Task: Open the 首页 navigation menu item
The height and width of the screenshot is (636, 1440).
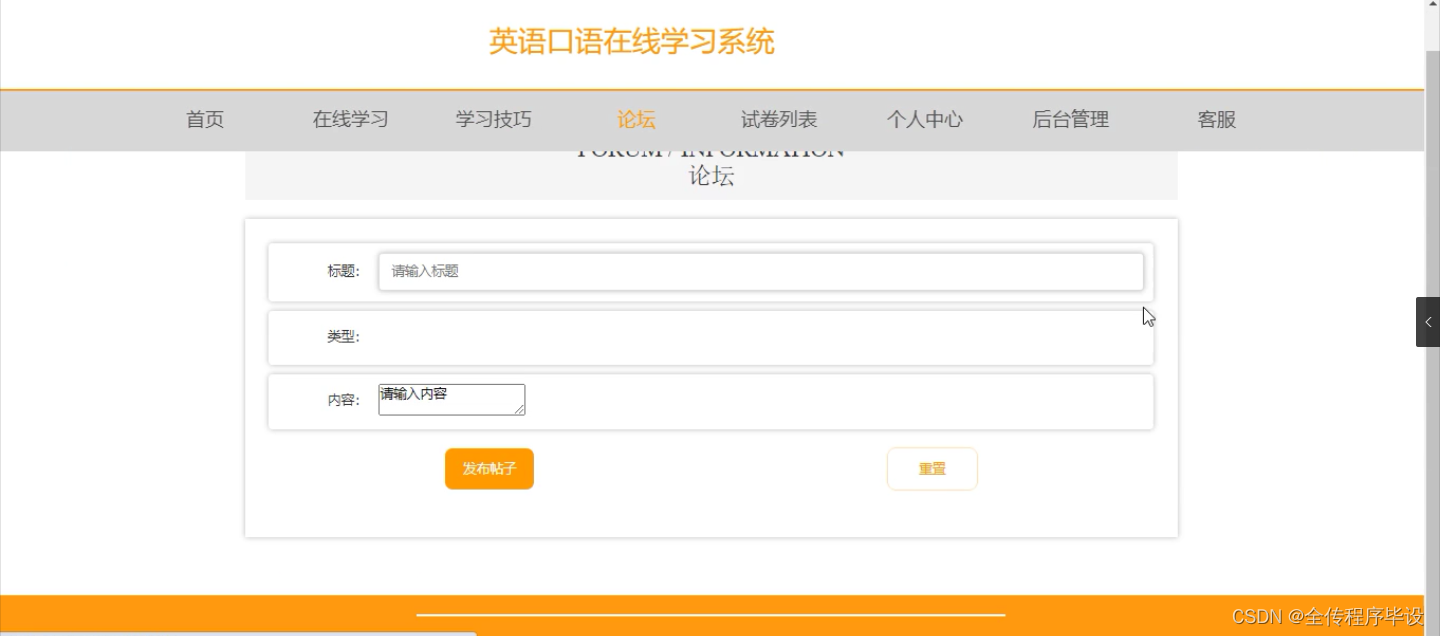Action: tap(204, 119)
